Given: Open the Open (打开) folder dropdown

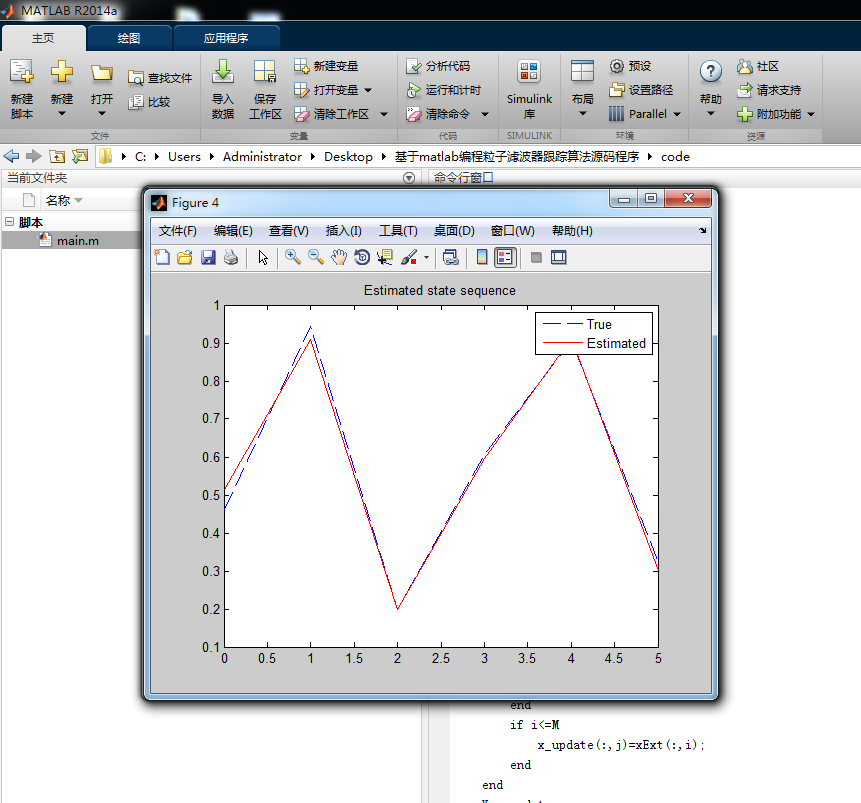Looking at the screenshot, I should tap(102, 90).
